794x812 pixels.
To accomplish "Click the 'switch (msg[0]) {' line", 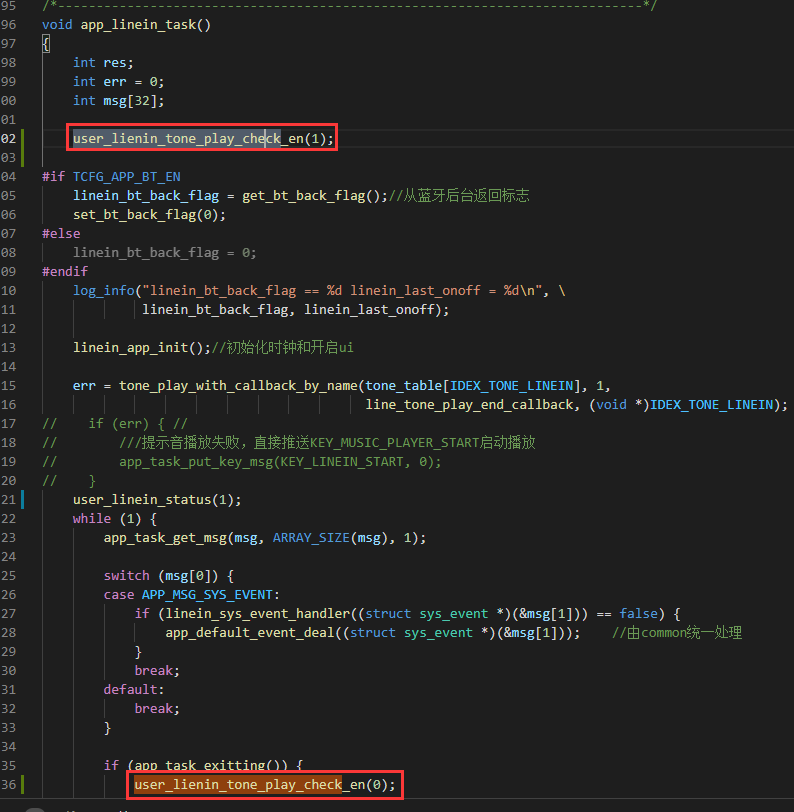I will point(169,576).
